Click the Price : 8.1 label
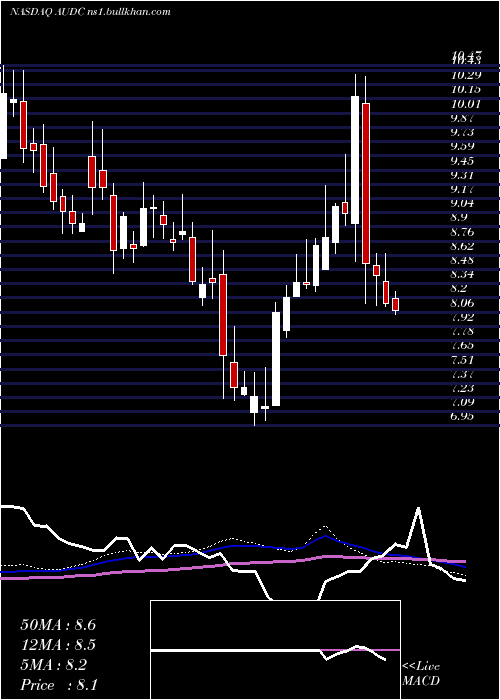 point(59,685)
